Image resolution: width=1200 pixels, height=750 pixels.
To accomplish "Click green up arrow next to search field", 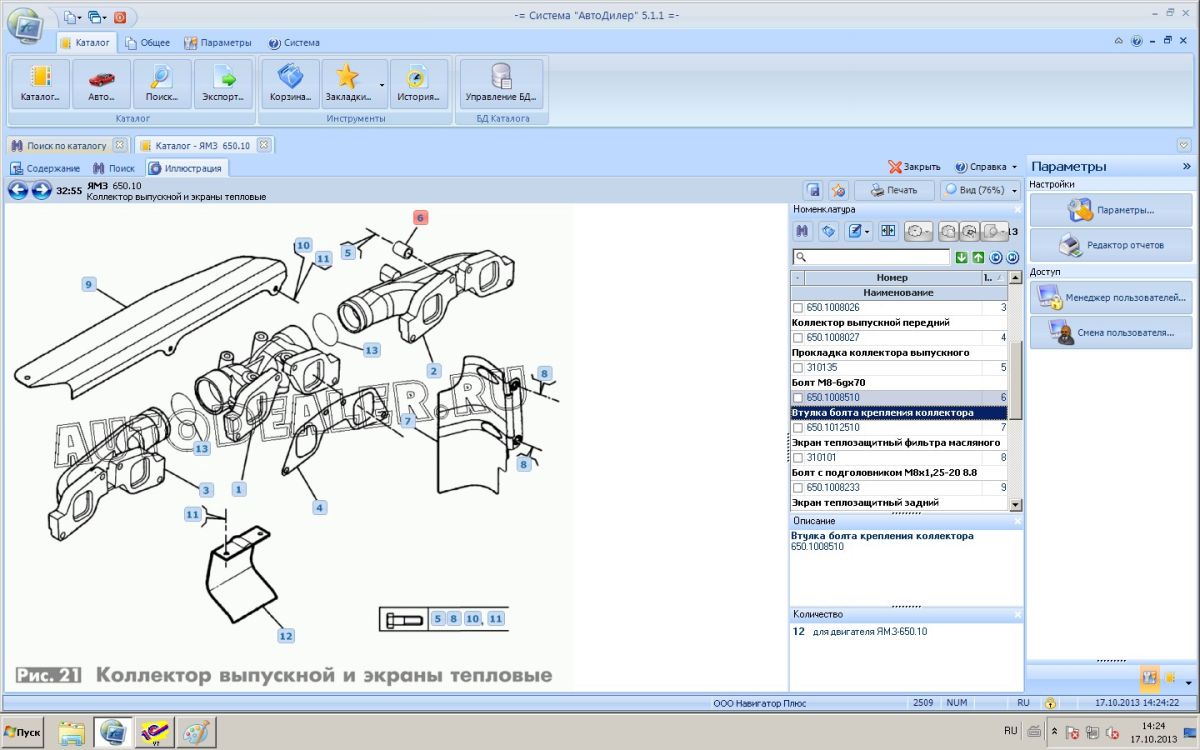I will (x=978, y=257).
